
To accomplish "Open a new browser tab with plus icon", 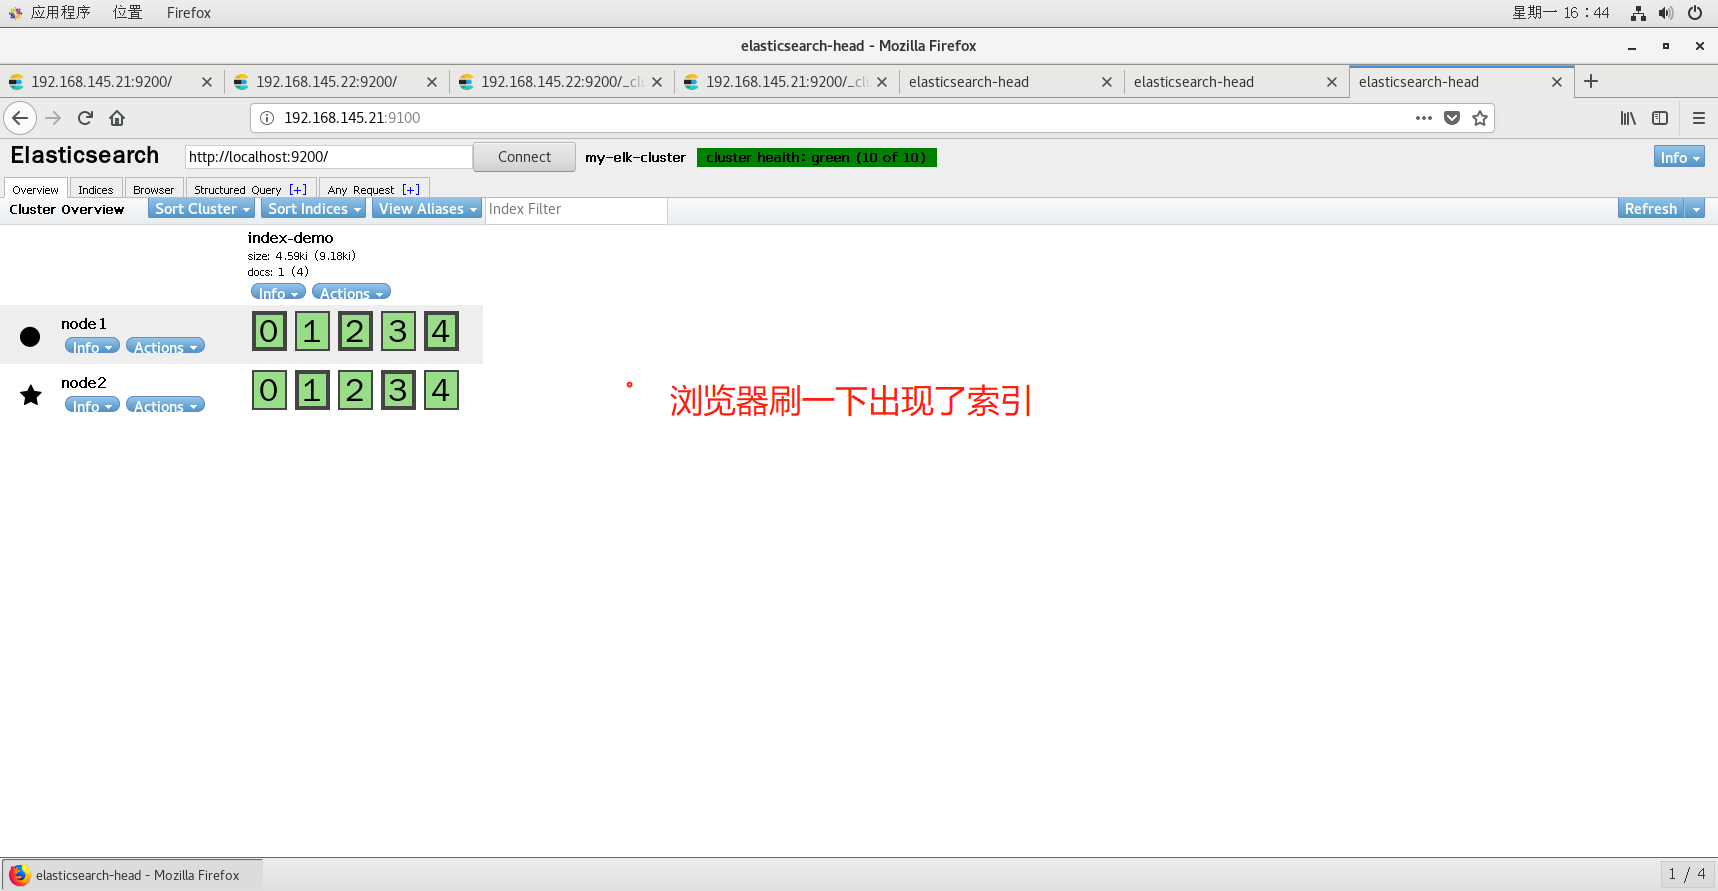I will pos(1591,82).
